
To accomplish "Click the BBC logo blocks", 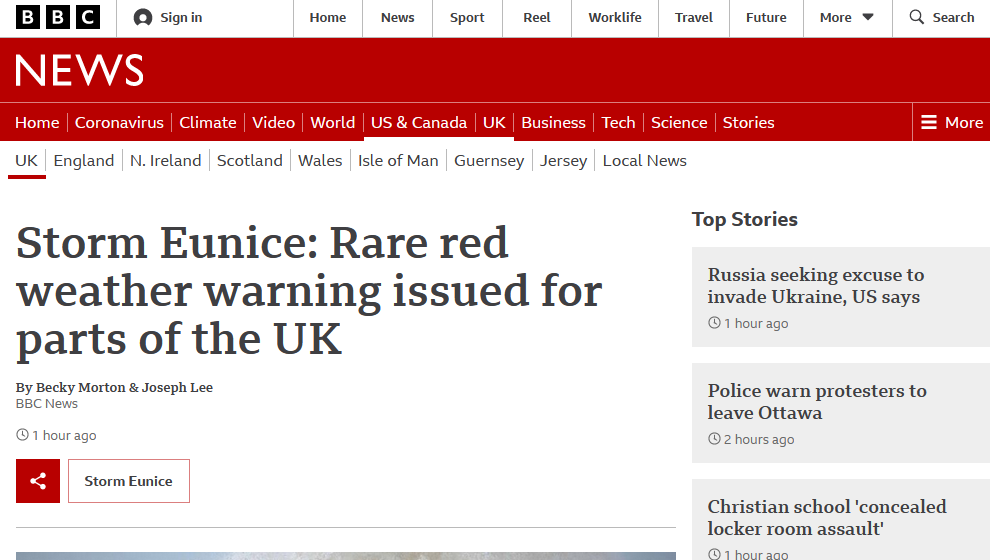I will [x=57, y=18].
